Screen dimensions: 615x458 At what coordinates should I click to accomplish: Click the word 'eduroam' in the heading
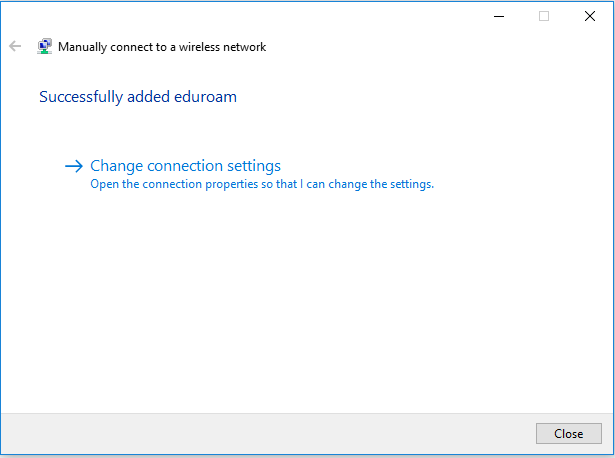coord(208,97)
